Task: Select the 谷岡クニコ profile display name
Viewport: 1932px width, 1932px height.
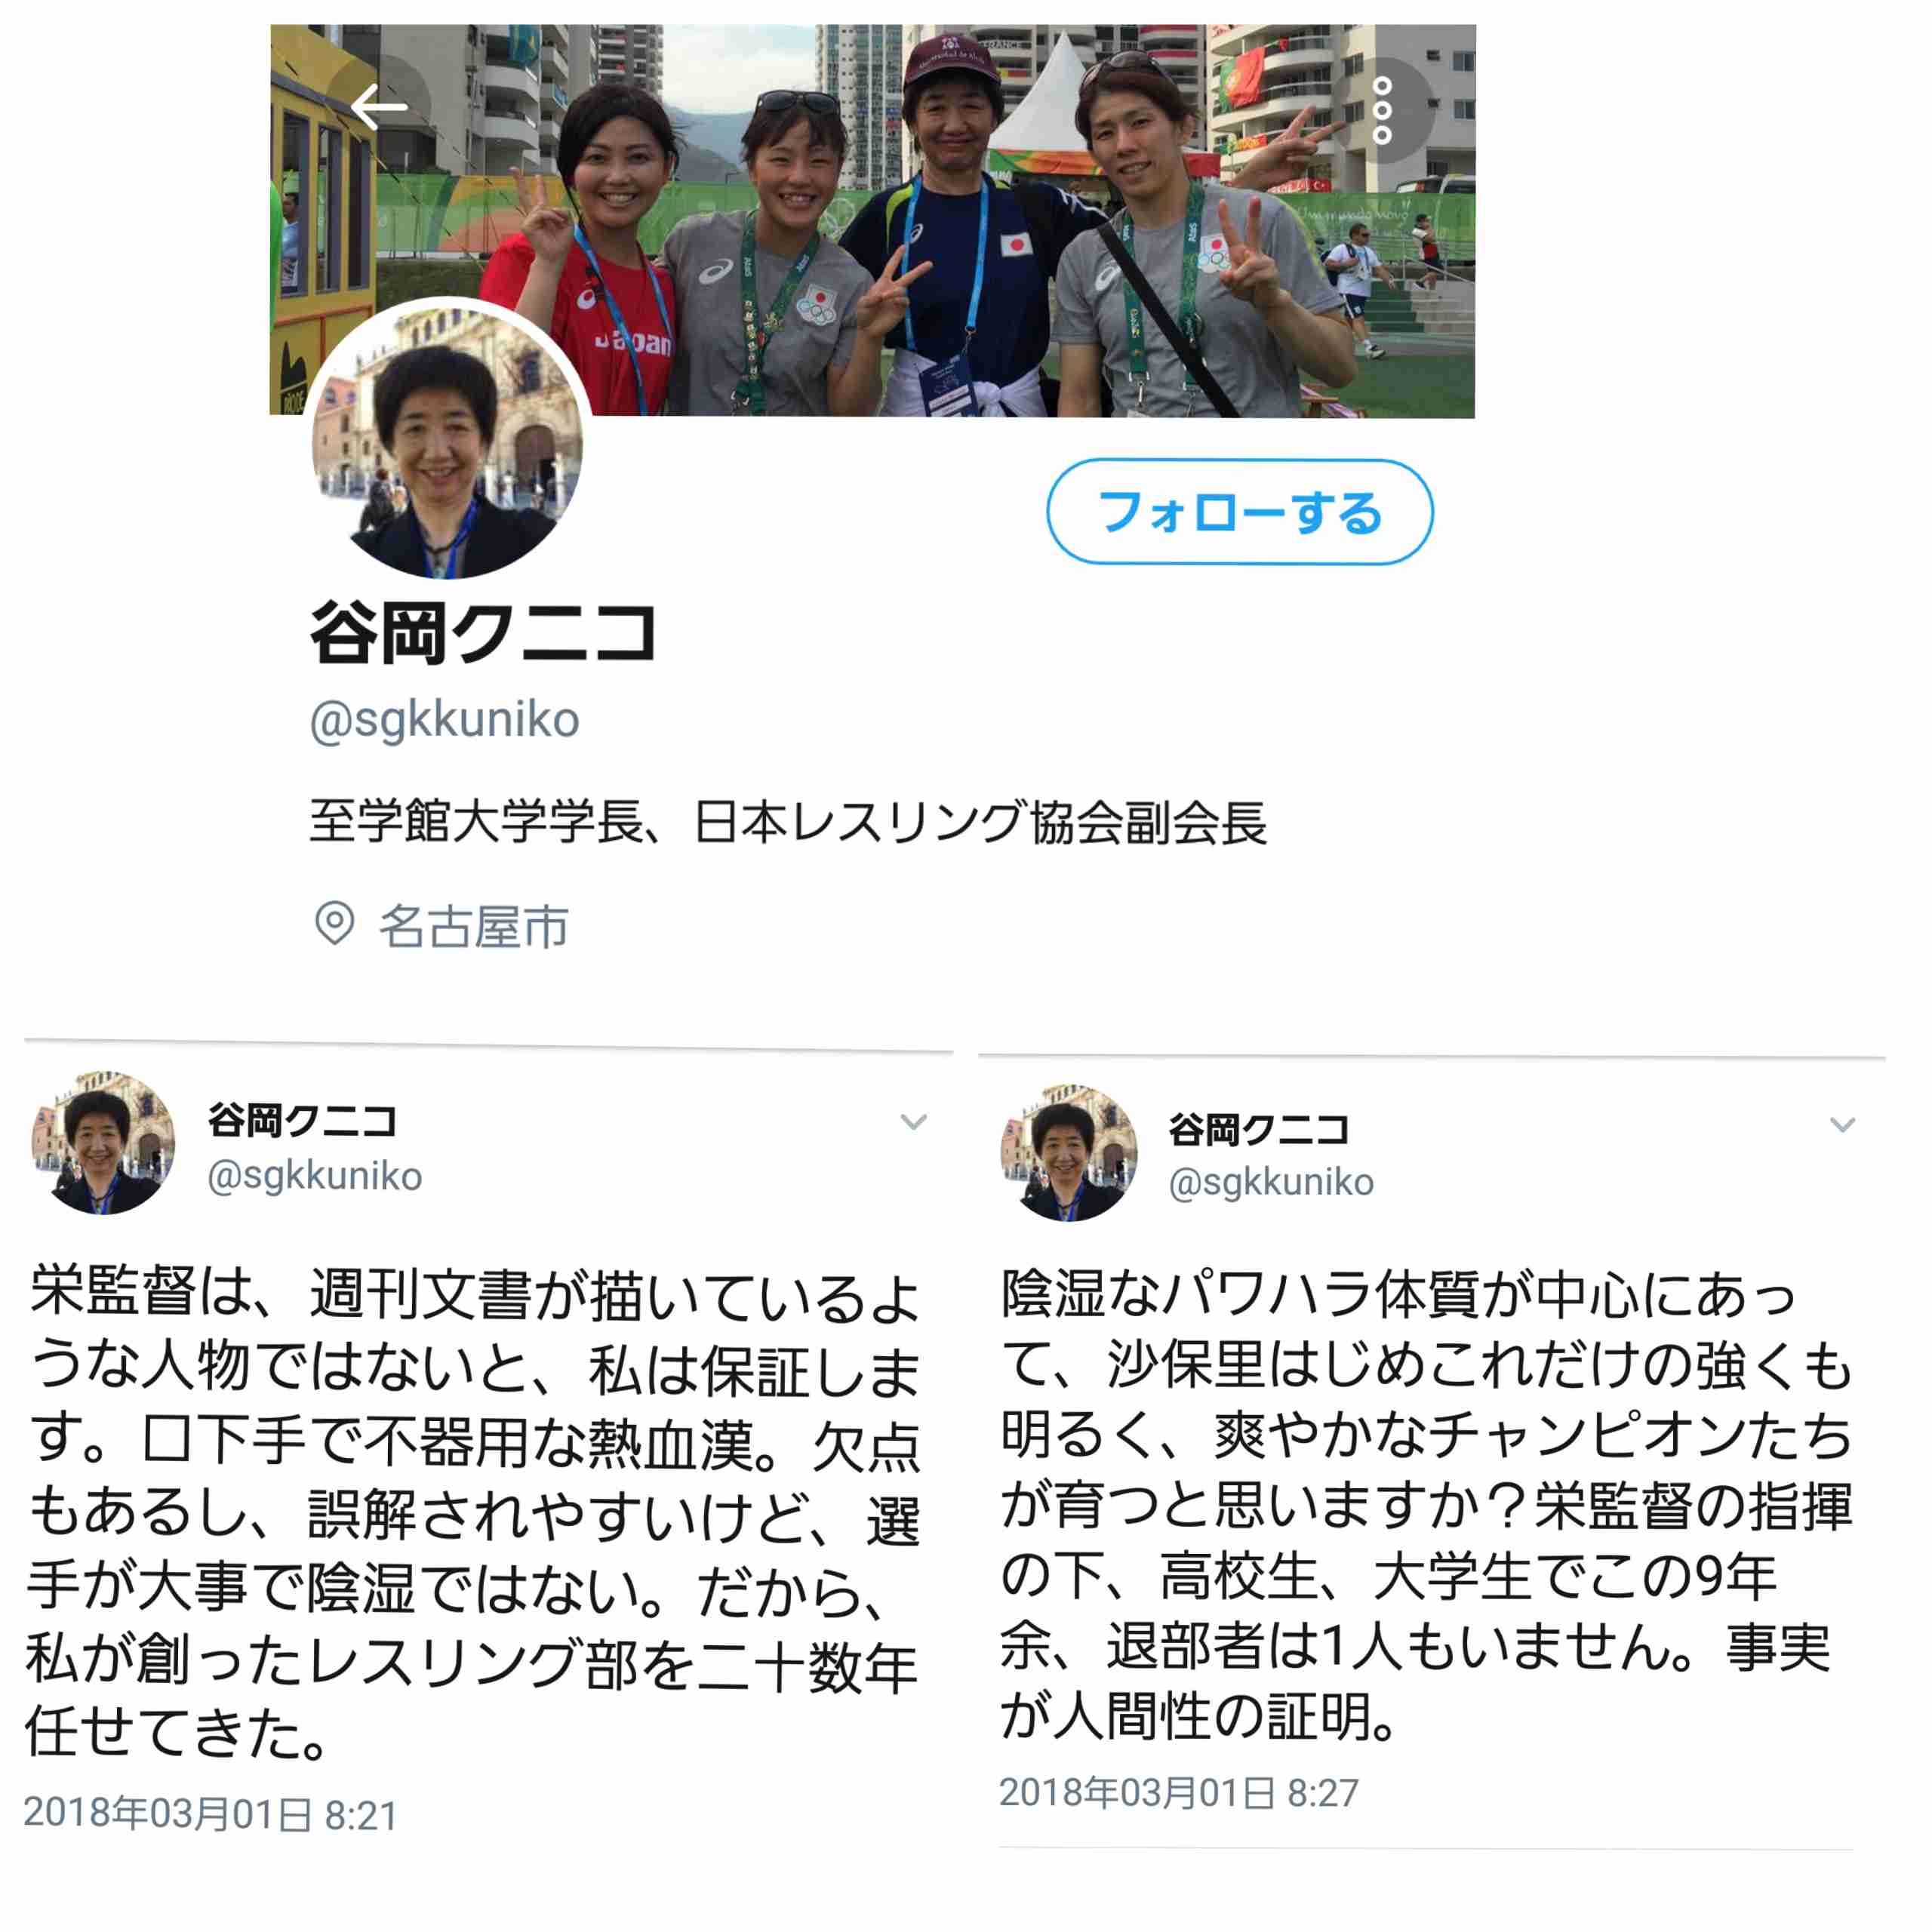Action: [483, 633]
